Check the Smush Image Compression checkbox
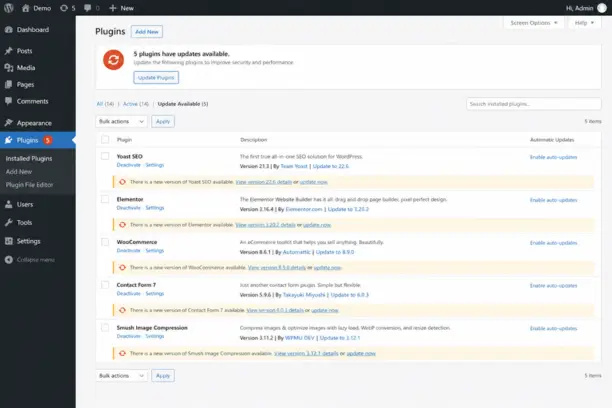The height and width of the screenshot is (408, 612). click(x=105, y=327)
